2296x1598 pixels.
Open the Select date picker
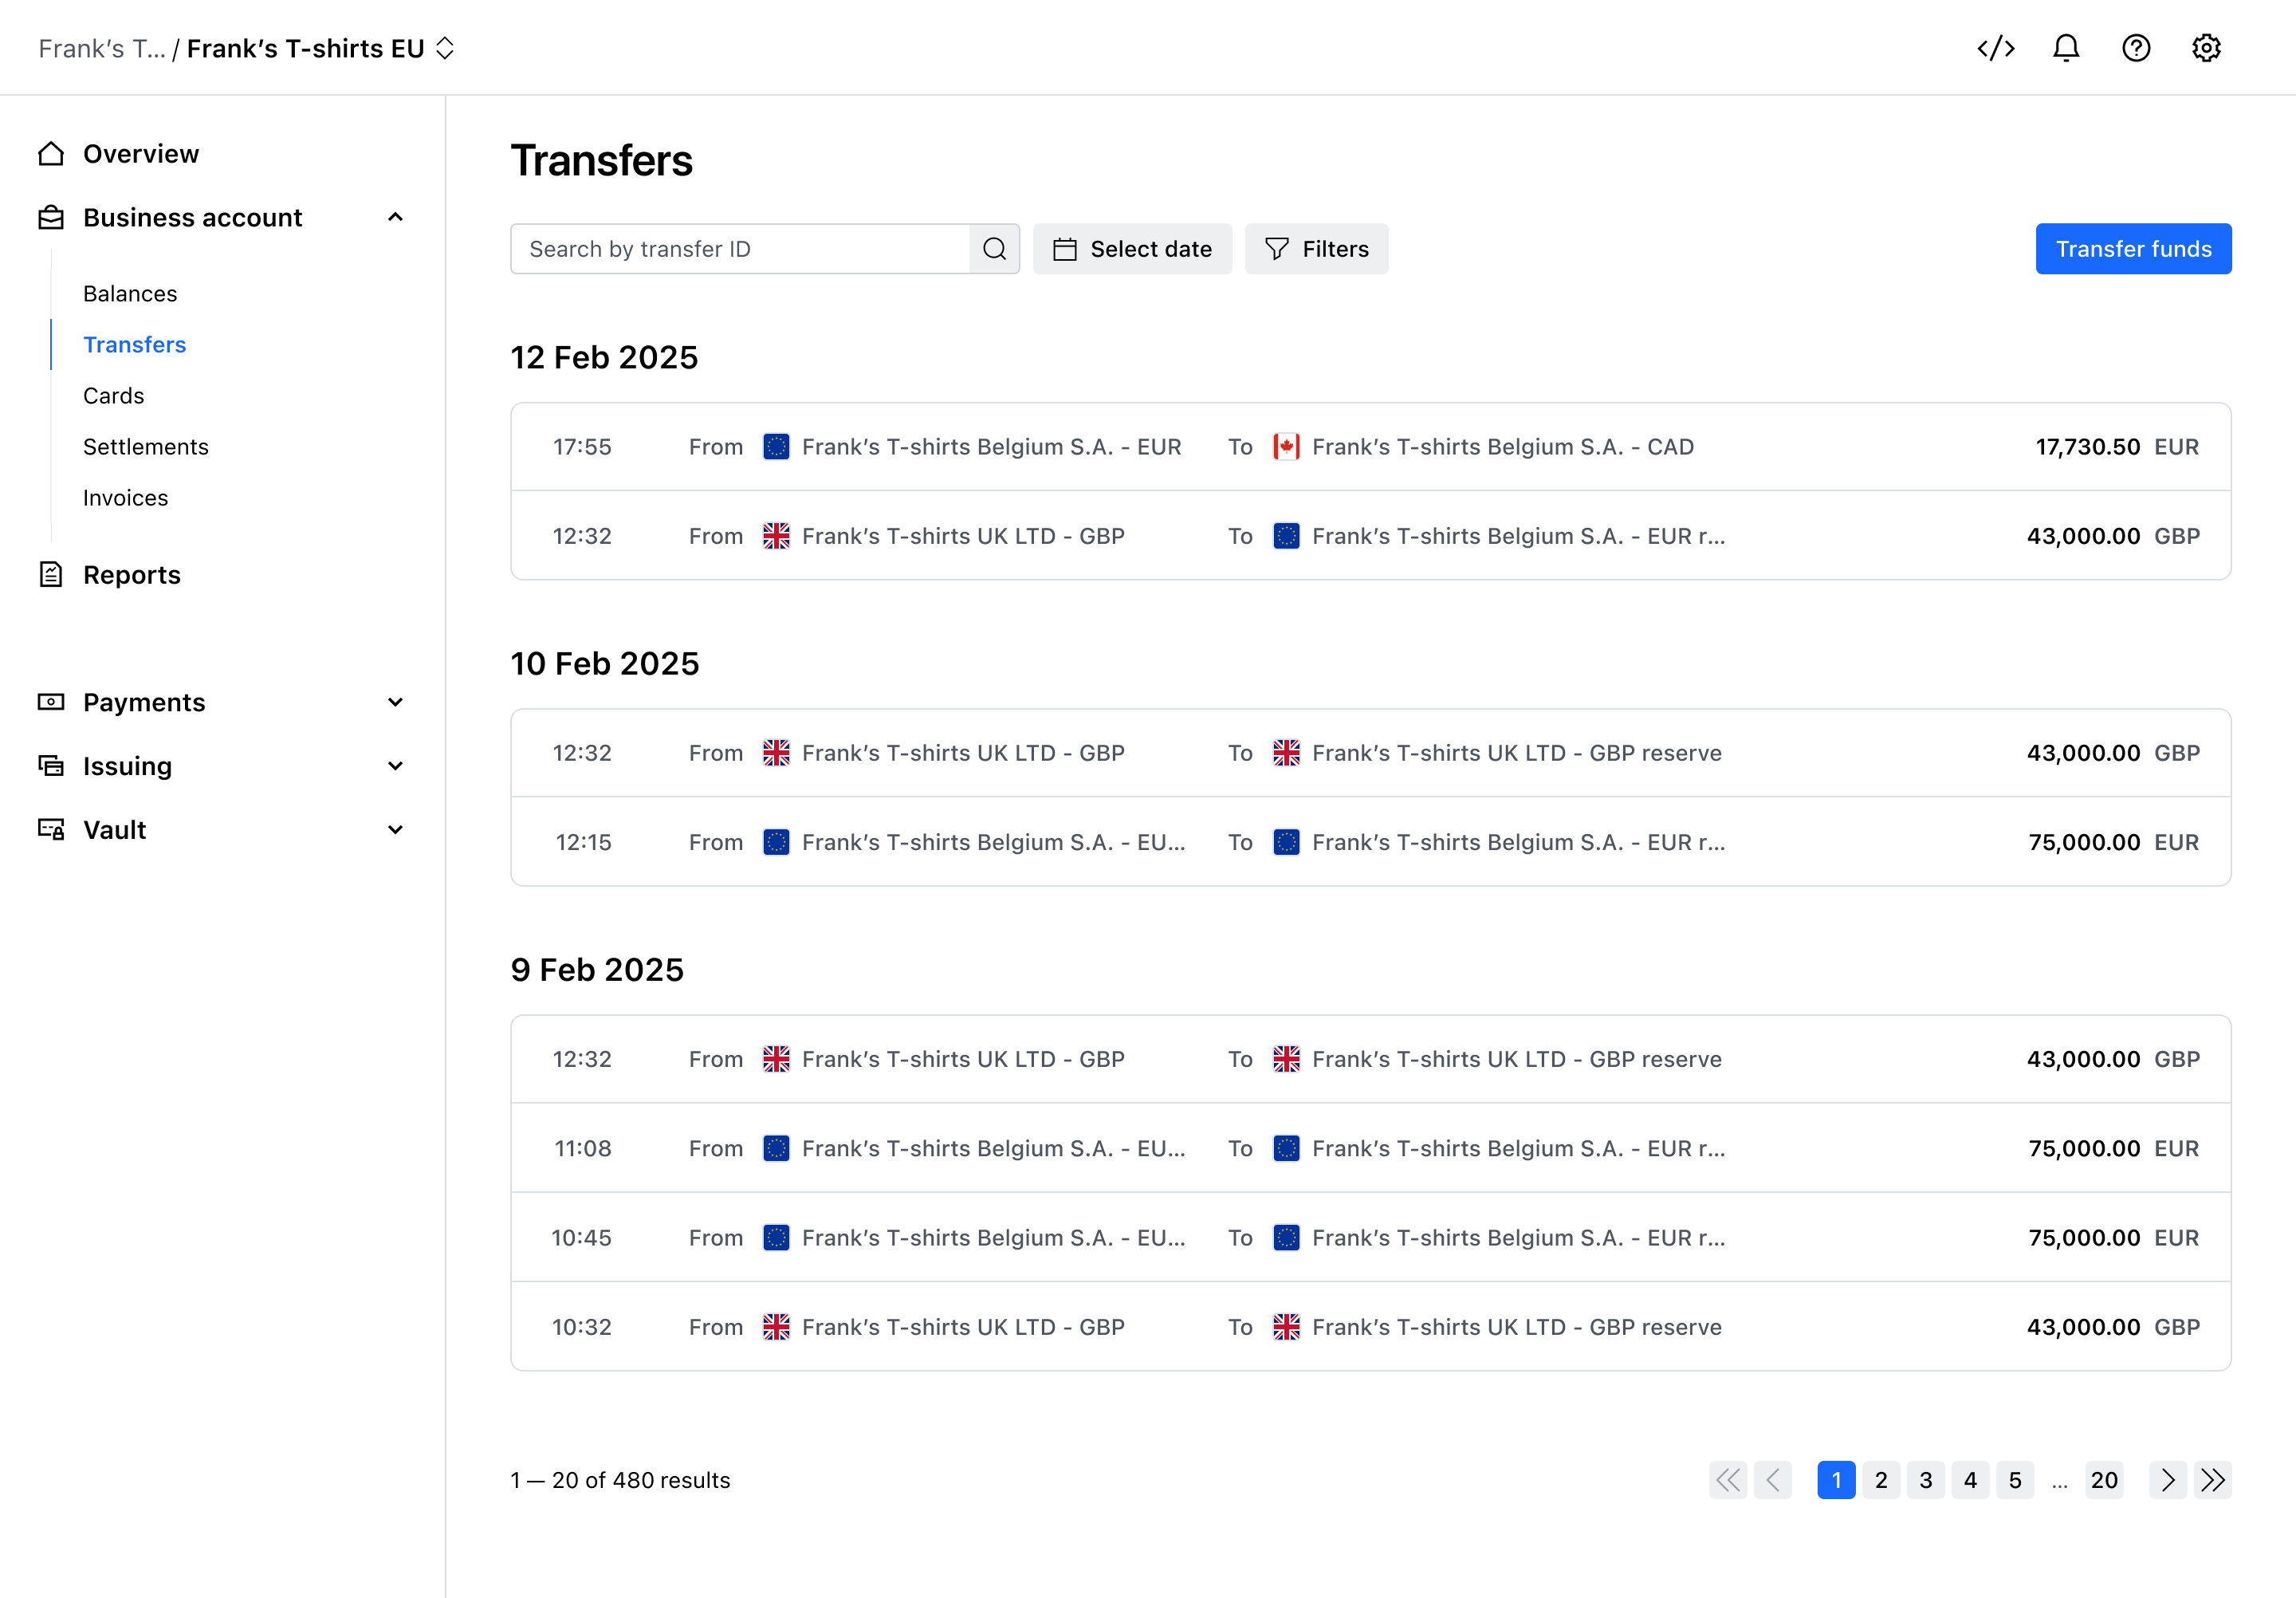tap(1132, 249)
